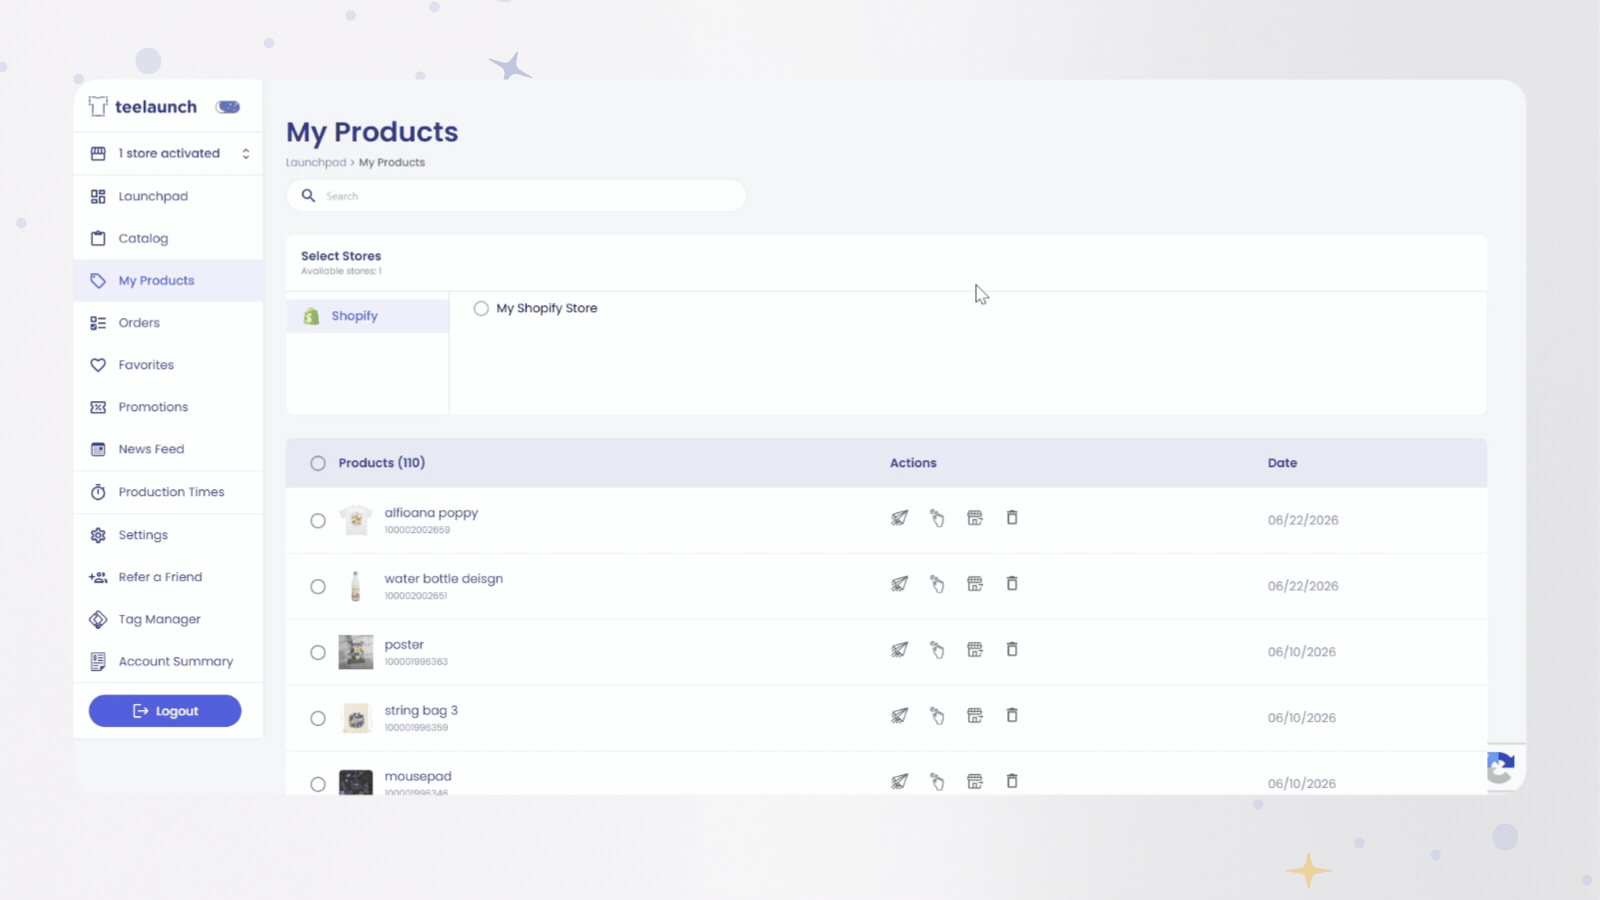This screenshot has height=900, width=1600.
Task: Click the mousepad product thumbnail
Action: (356, 782)
